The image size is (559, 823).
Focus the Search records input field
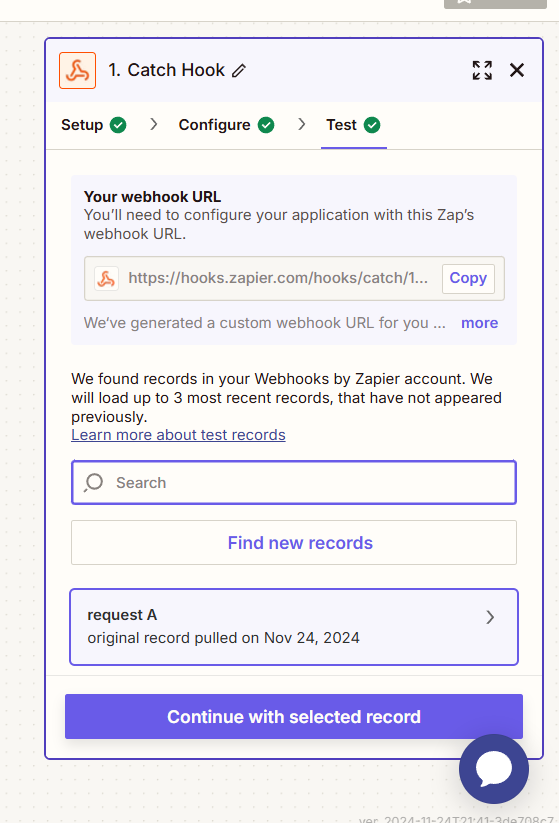294,482
